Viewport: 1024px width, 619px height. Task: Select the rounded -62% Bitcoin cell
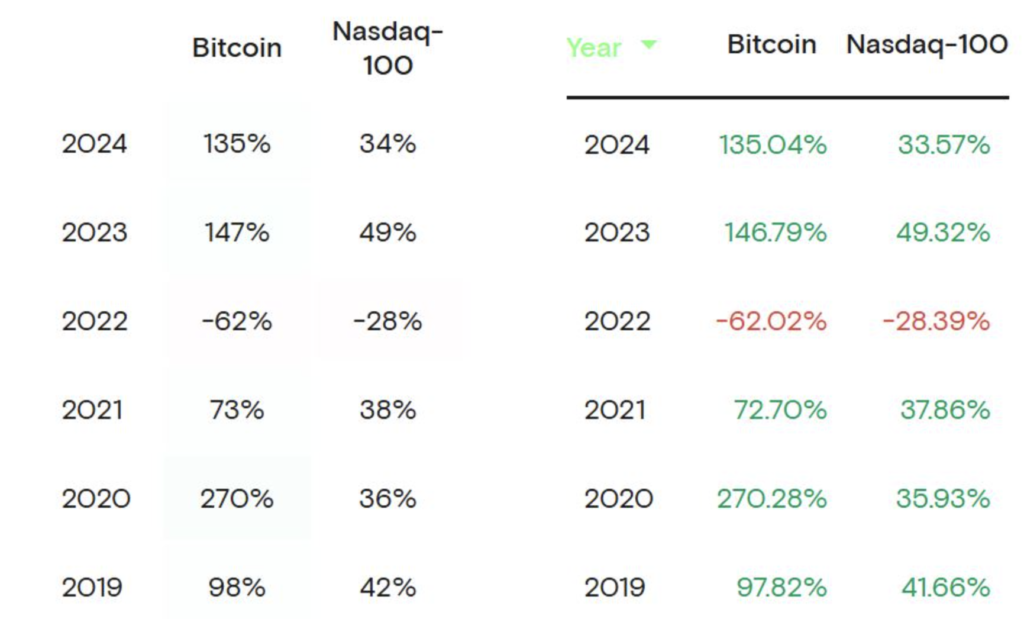click(x=237, y=321)
